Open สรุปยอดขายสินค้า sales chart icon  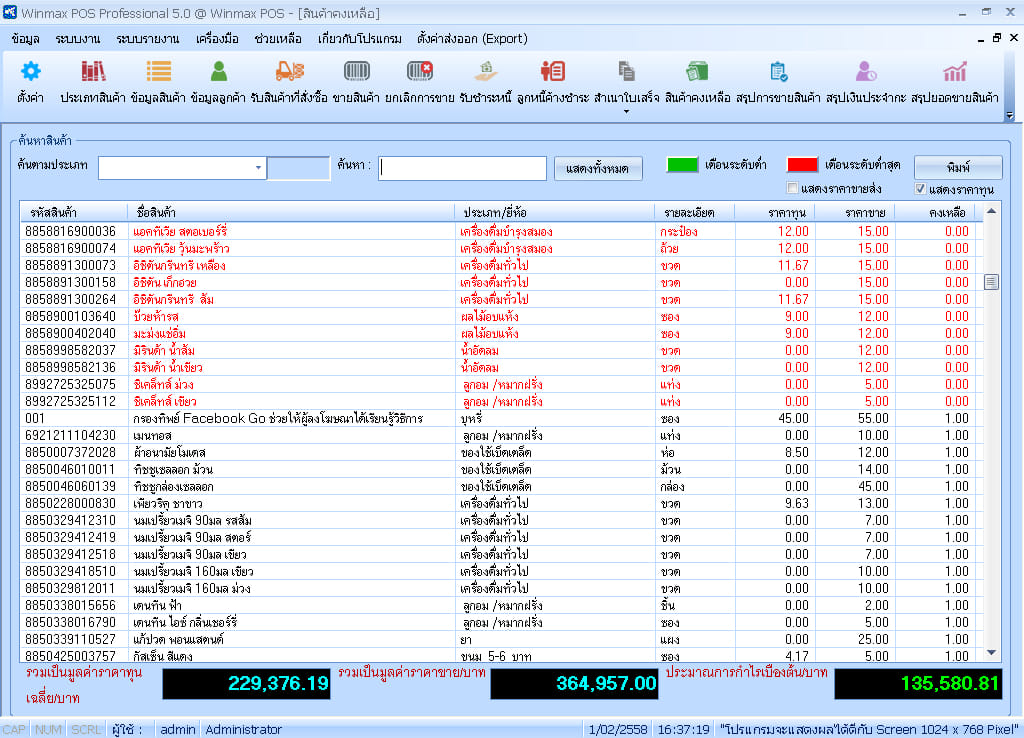coord(954,71)
